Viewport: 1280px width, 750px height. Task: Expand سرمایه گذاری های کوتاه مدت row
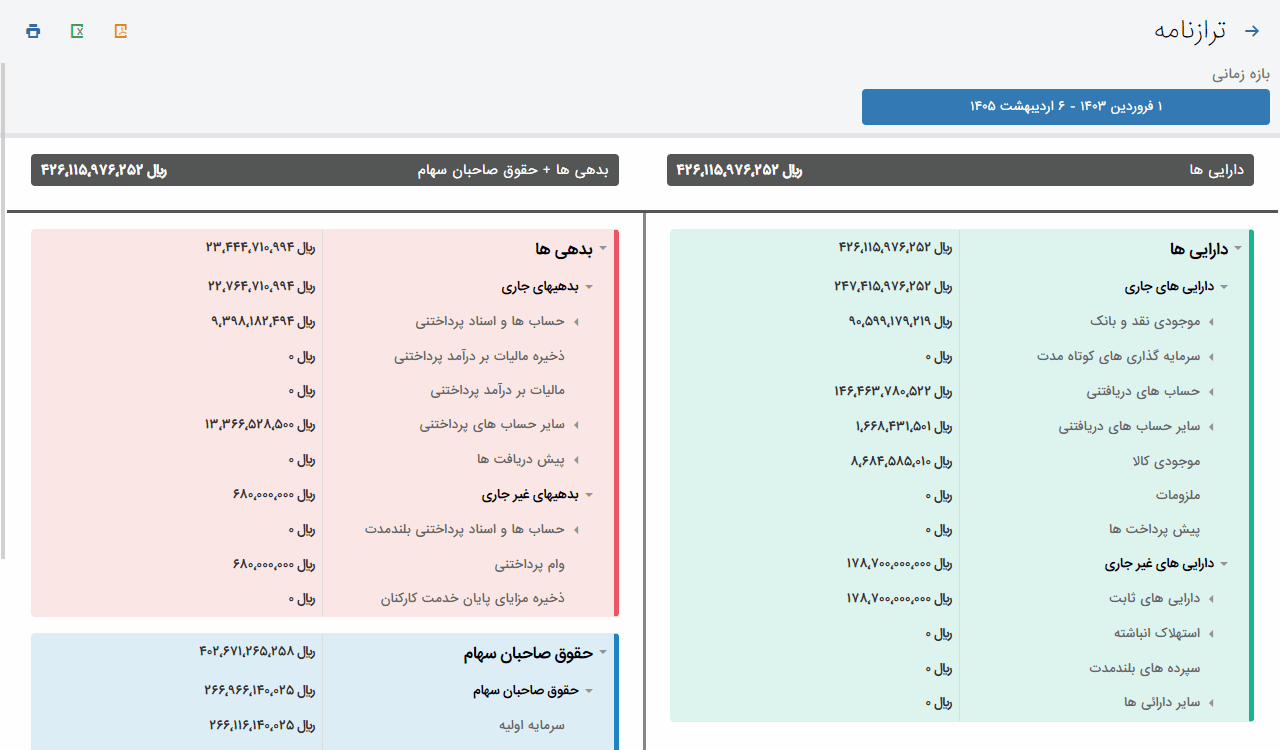1210,357
